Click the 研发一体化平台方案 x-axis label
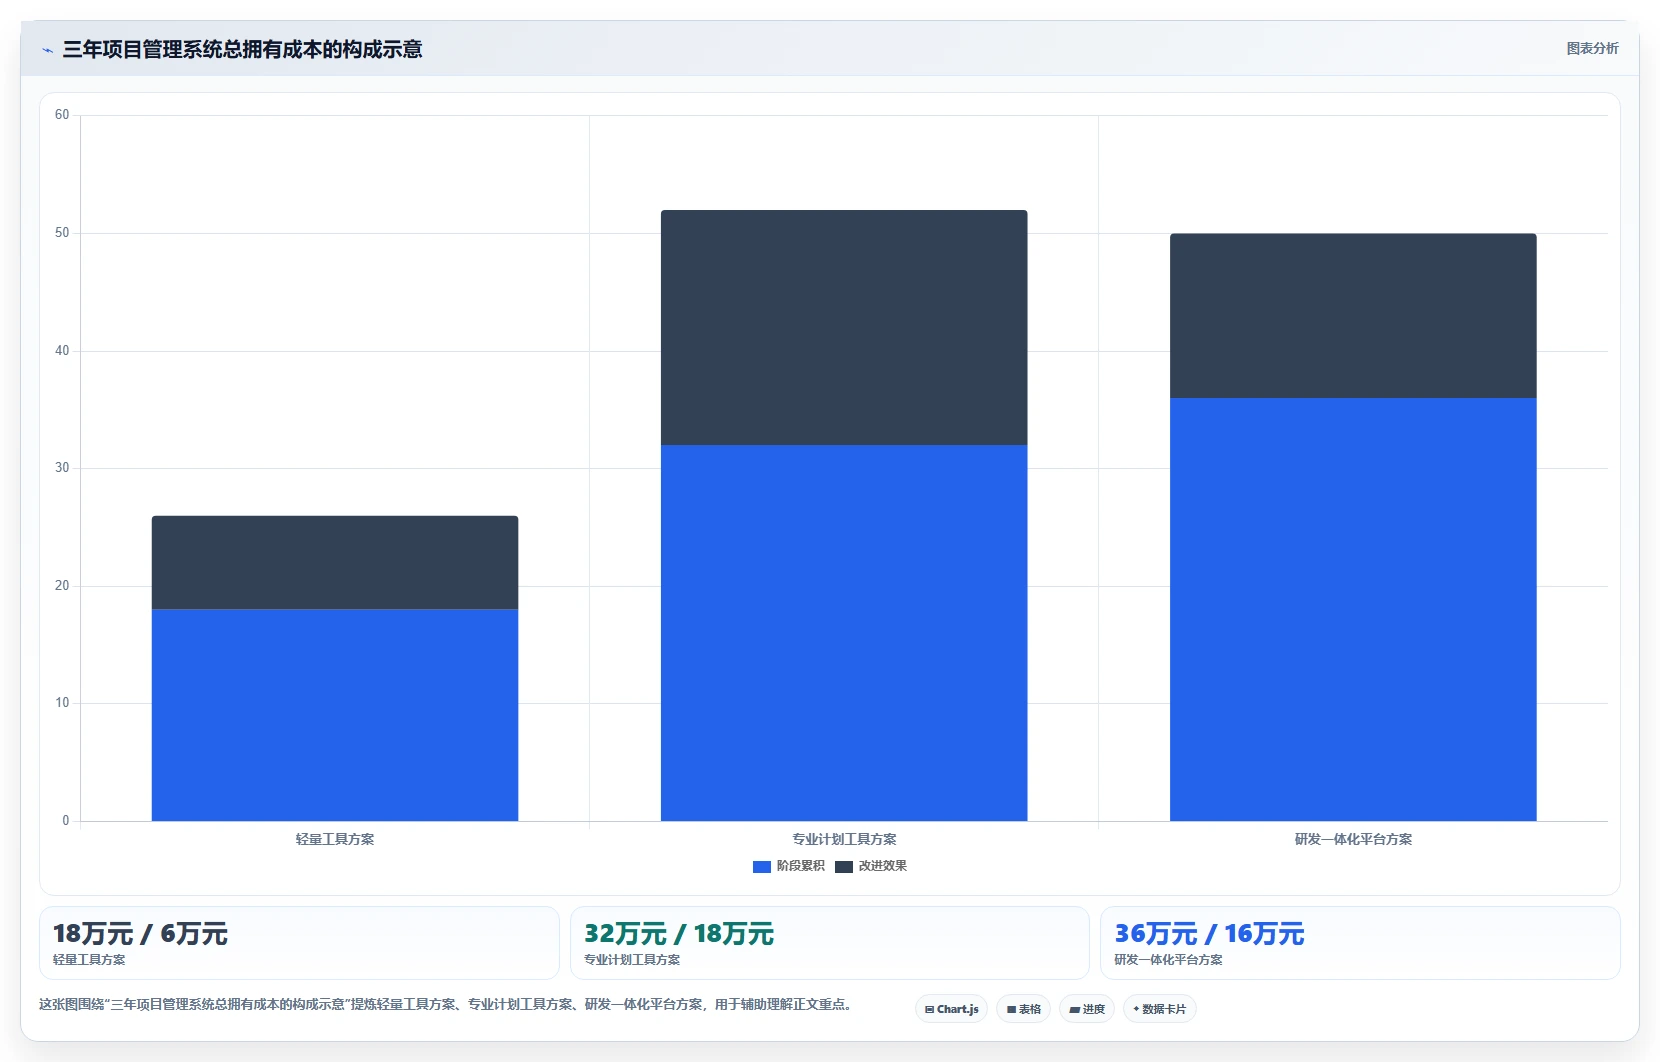 click(x=1353, y=839)
